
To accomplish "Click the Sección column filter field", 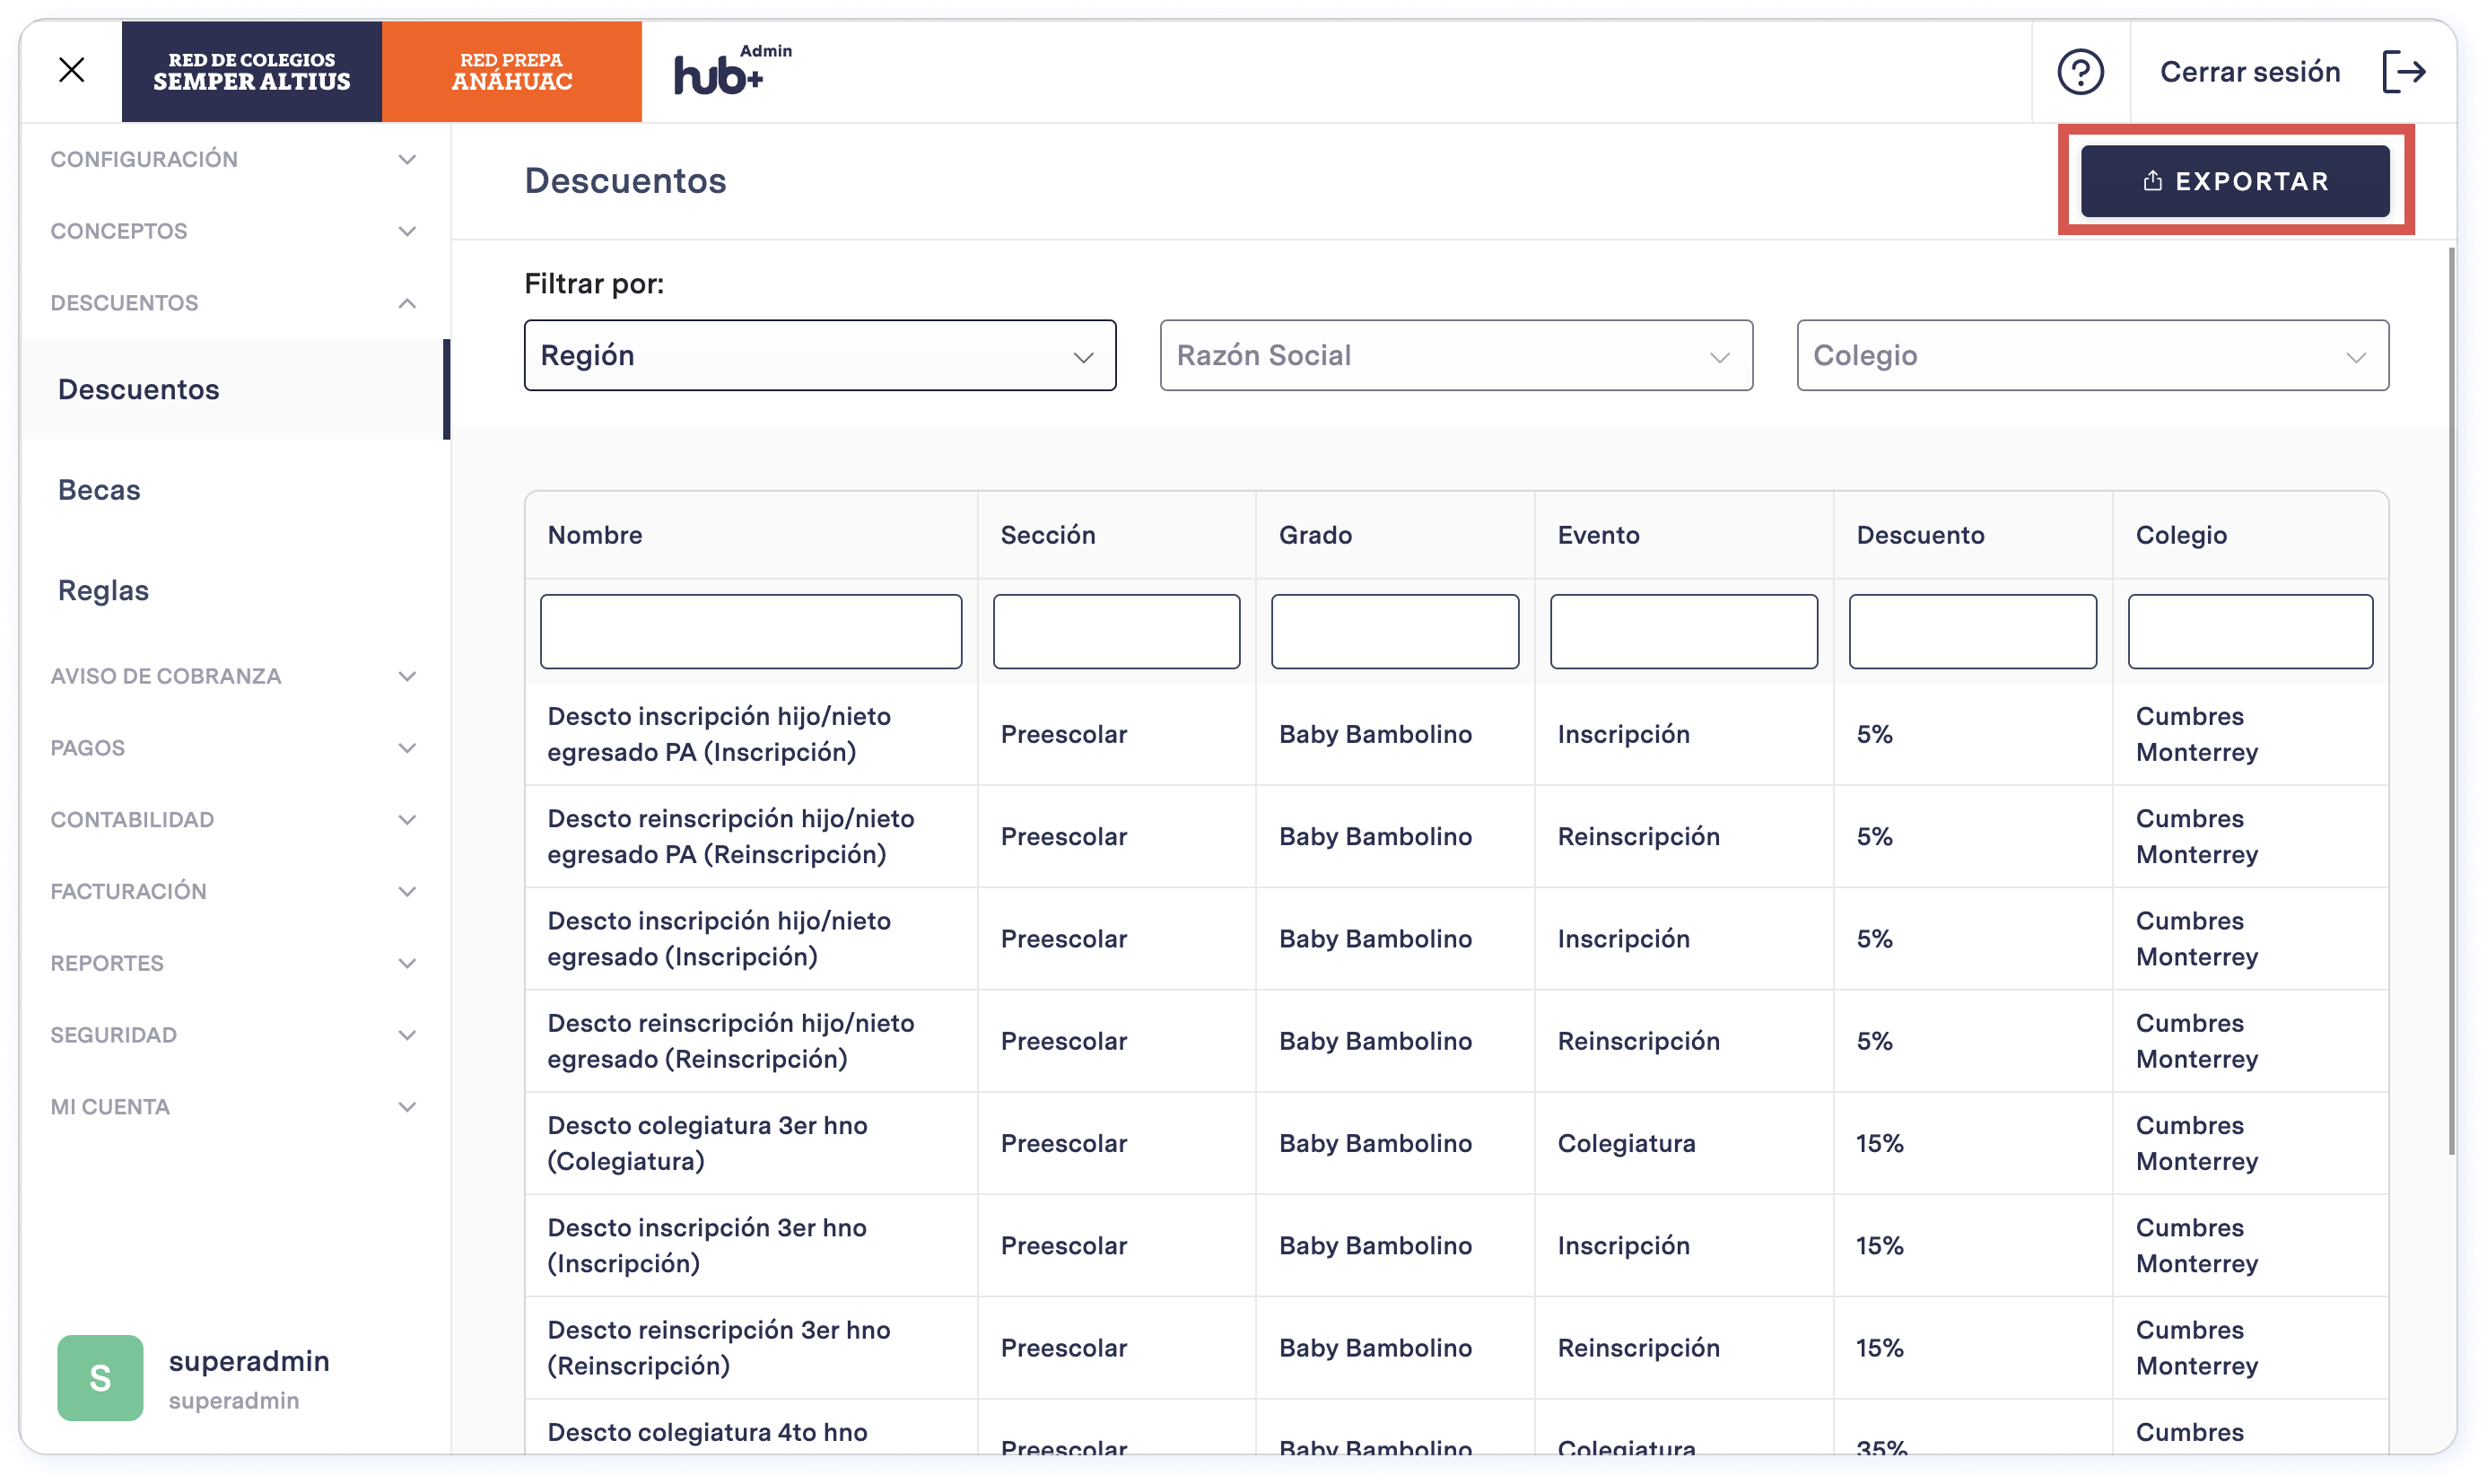I will [1116, 631].
